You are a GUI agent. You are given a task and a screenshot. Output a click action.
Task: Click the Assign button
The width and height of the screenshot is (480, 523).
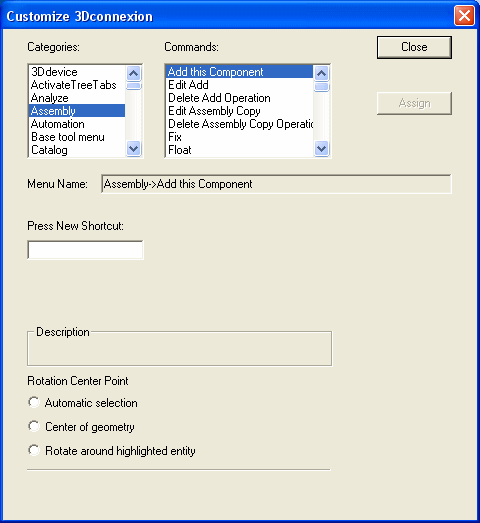click(414, 103)
